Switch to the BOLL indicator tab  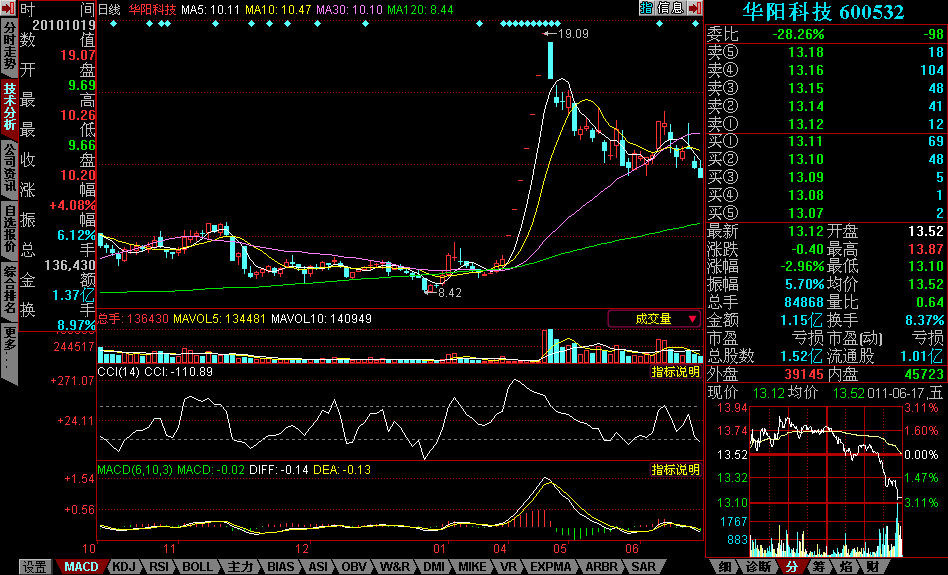[x=197, y=567]
